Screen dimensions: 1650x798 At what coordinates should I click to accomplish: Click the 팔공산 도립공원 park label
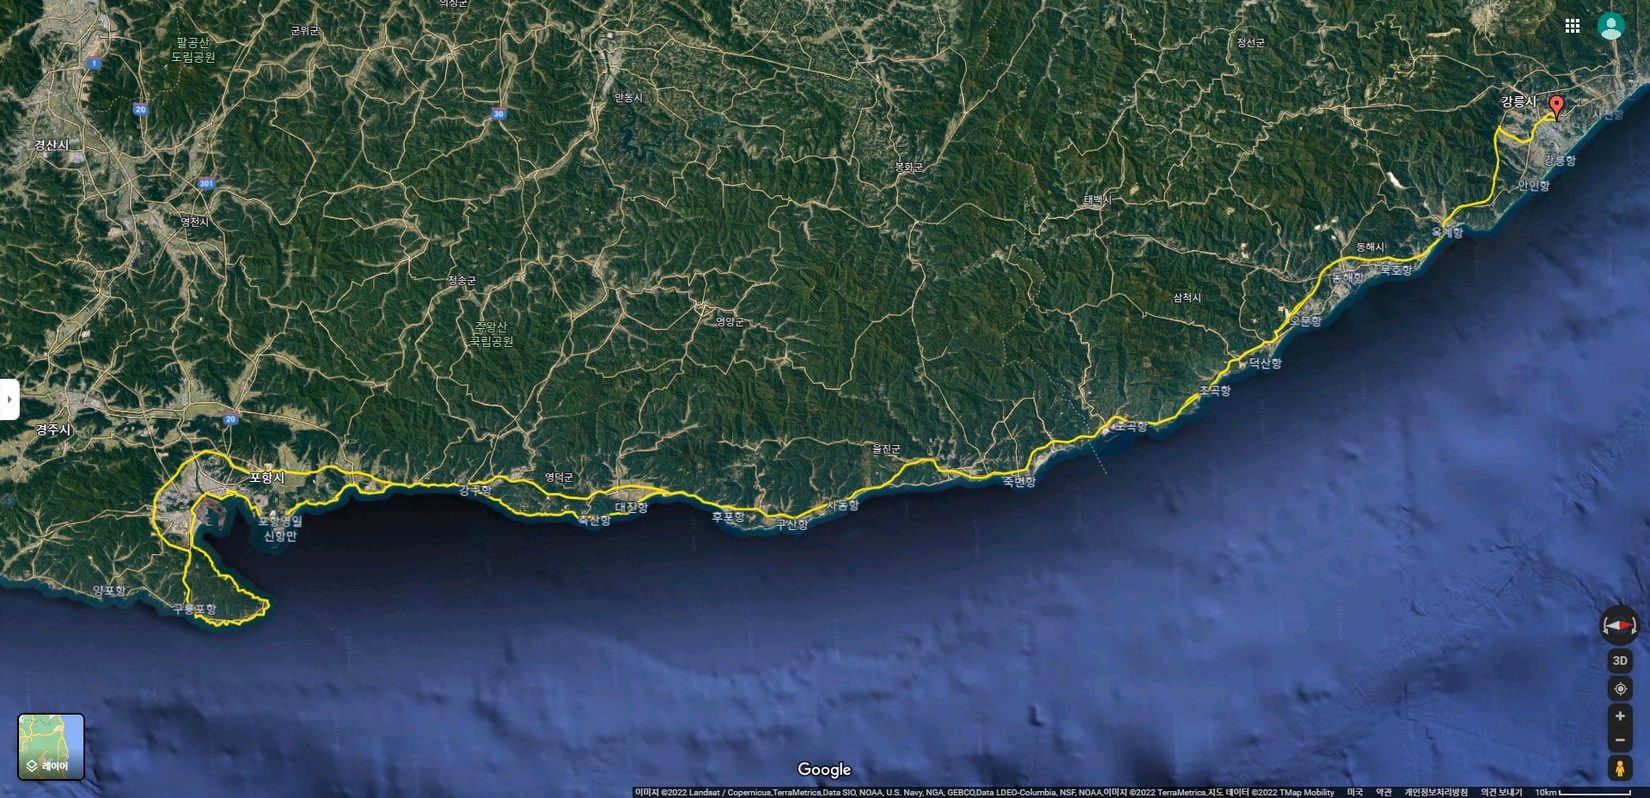[x=193, y=50]
